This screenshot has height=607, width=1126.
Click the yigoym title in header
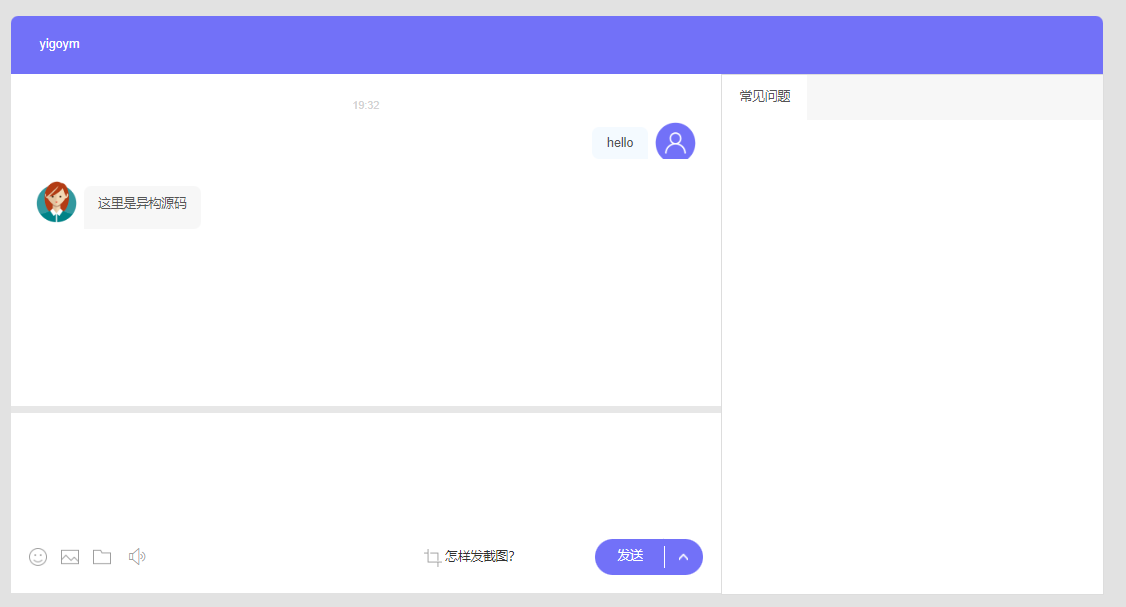coord(60,44)
